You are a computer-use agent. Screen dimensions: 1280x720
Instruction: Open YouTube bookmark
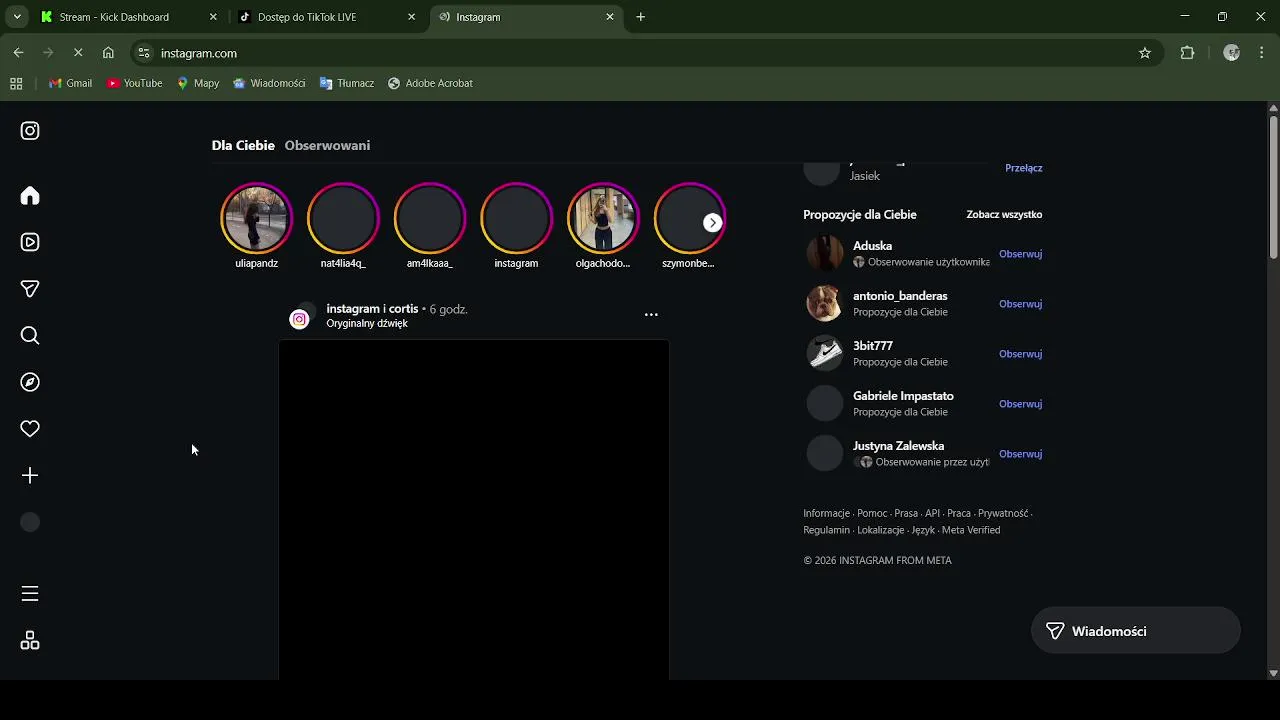[134, 83]
